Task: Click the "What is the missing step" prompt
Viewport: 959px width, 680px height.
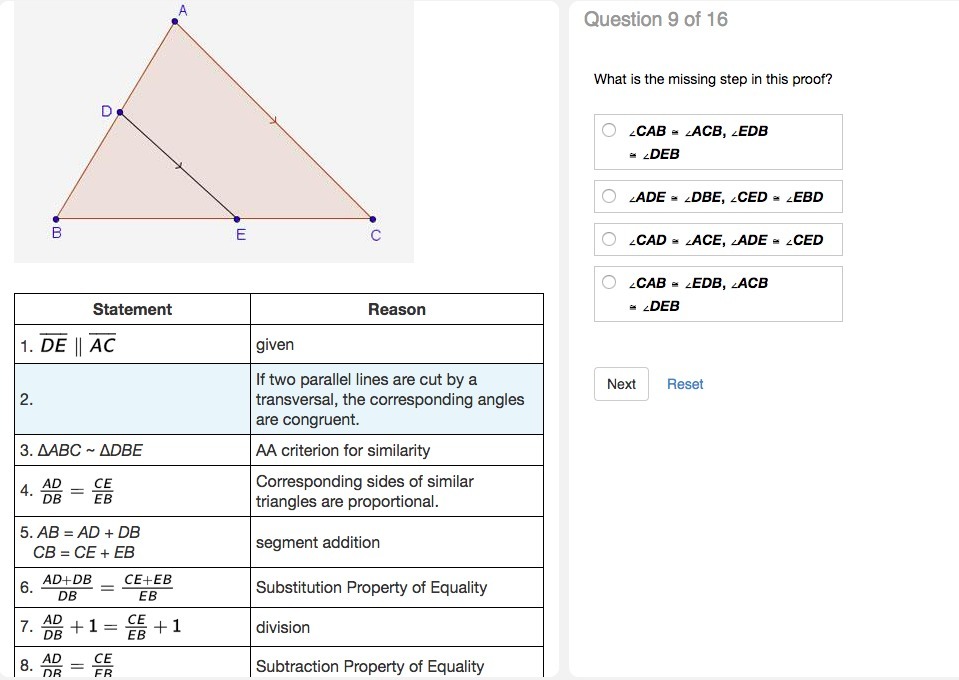Action: [x=713, y=79]
